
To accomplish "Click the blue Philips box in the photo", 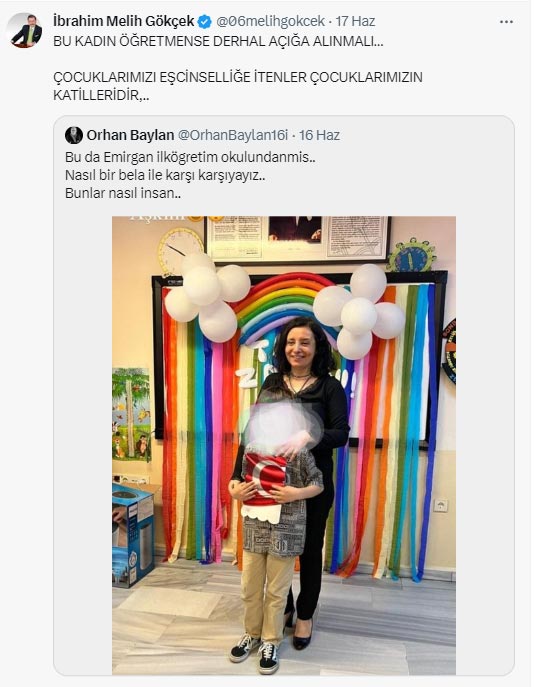I will click(x=133, y=535).
